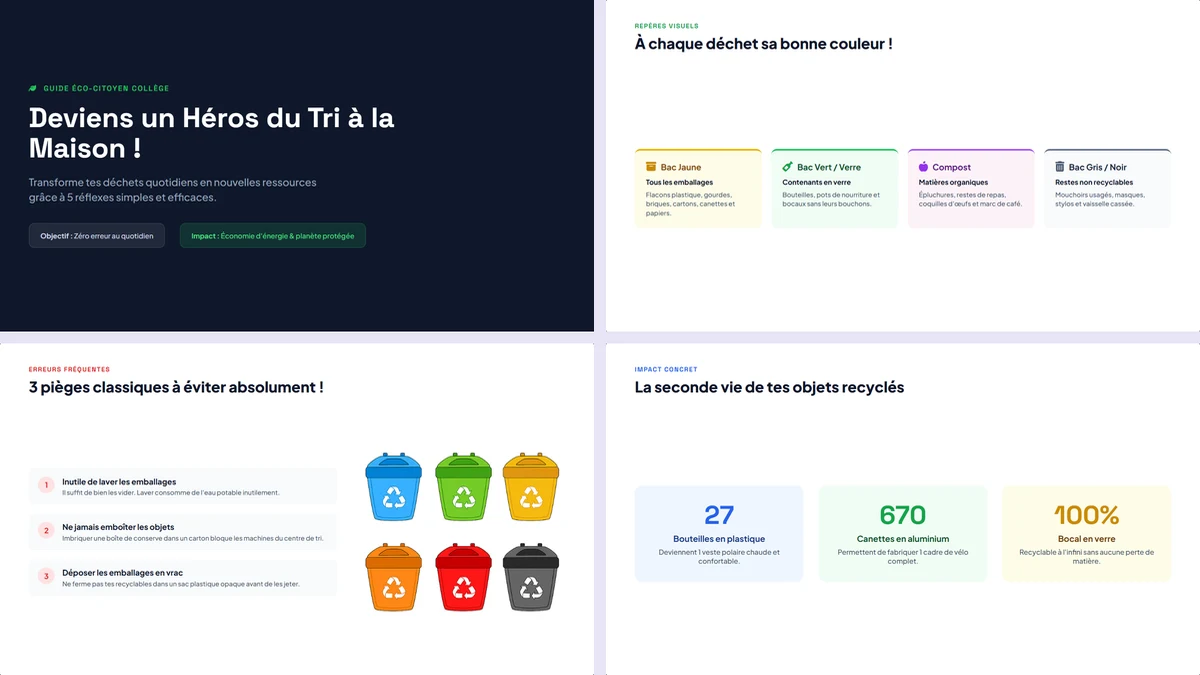
Task: Click the text Inutile de laver les emballages
Action: pyautogui.click(x=119, y=481)
